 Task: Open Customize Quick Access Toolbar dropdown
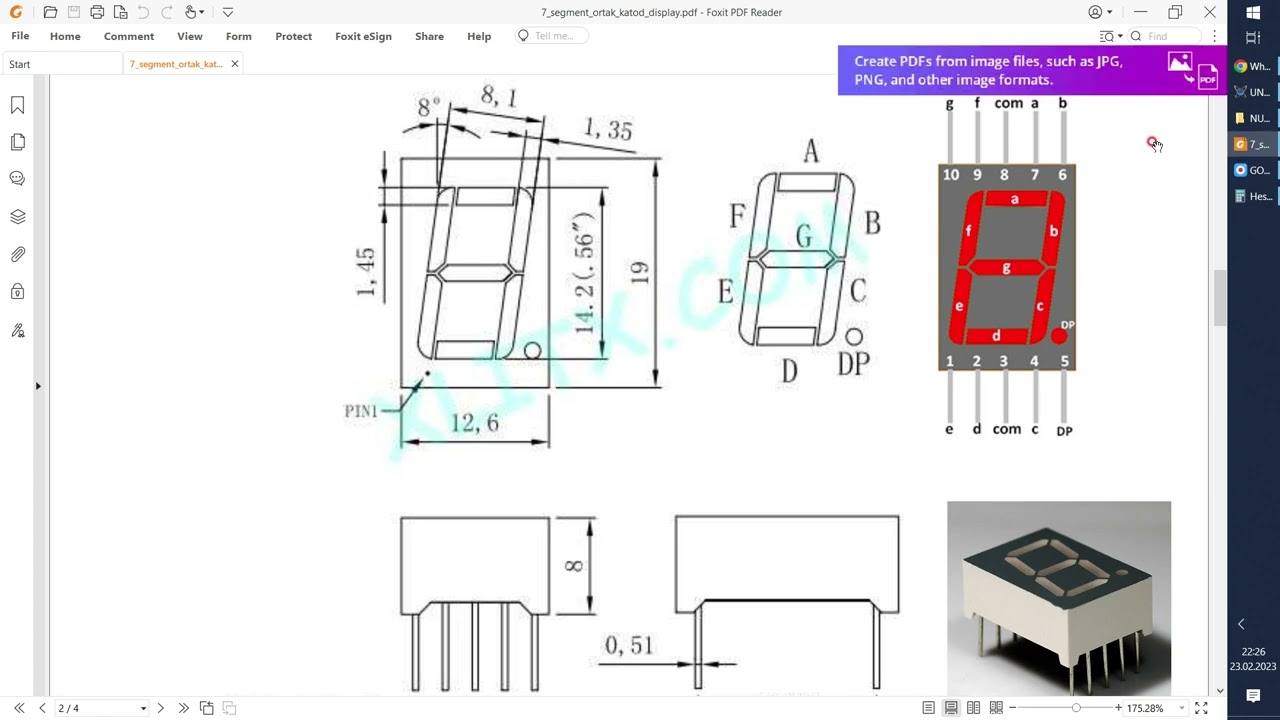pyautogui.click(x=228, y=12)
